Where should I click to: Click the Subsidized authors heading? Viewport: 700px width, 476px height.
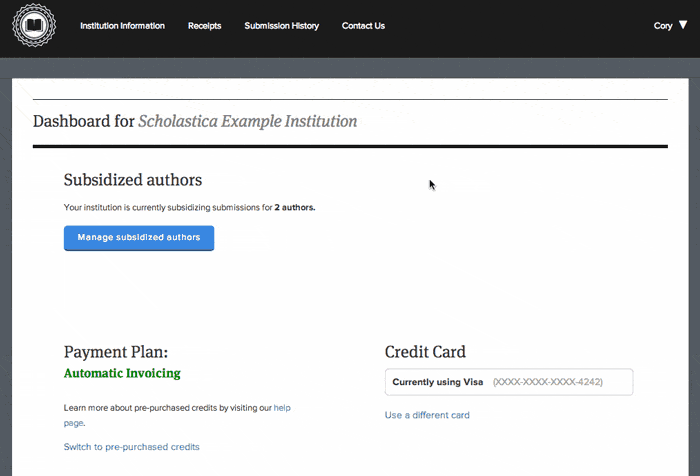[x=133, y=180]
